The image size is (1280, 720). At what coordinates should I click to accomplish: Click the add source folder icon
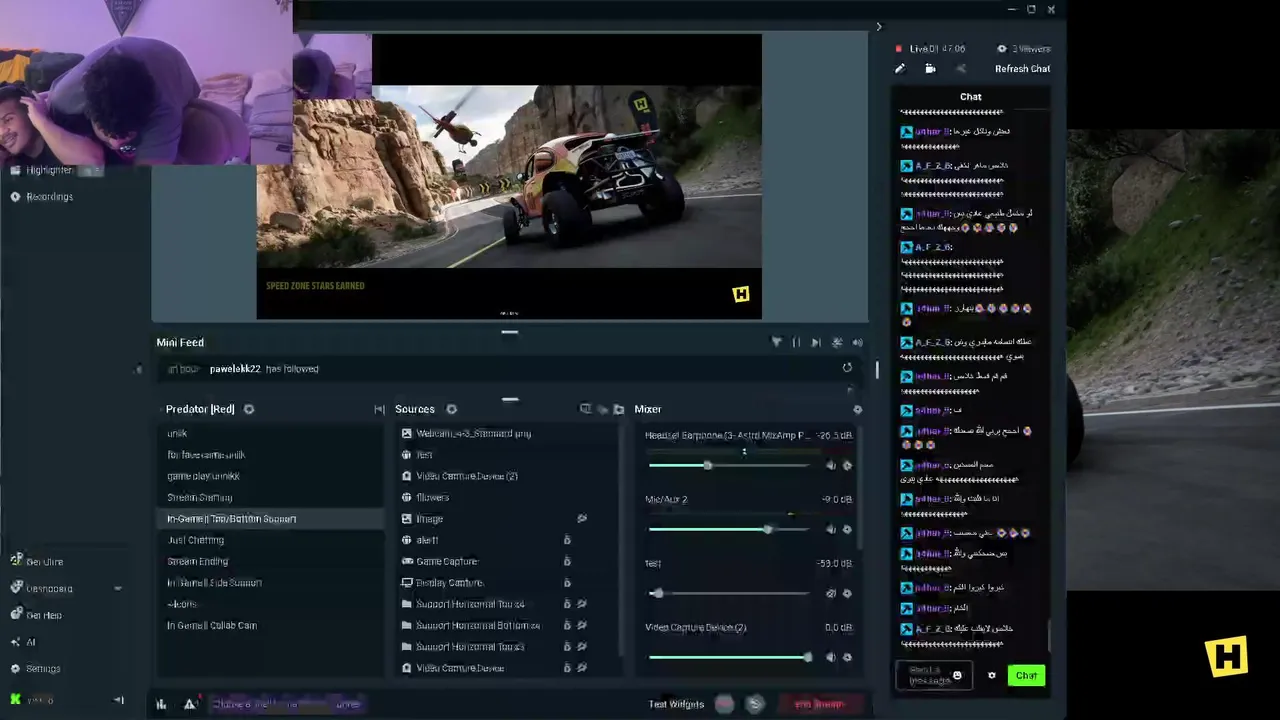(x=619, y=409)
